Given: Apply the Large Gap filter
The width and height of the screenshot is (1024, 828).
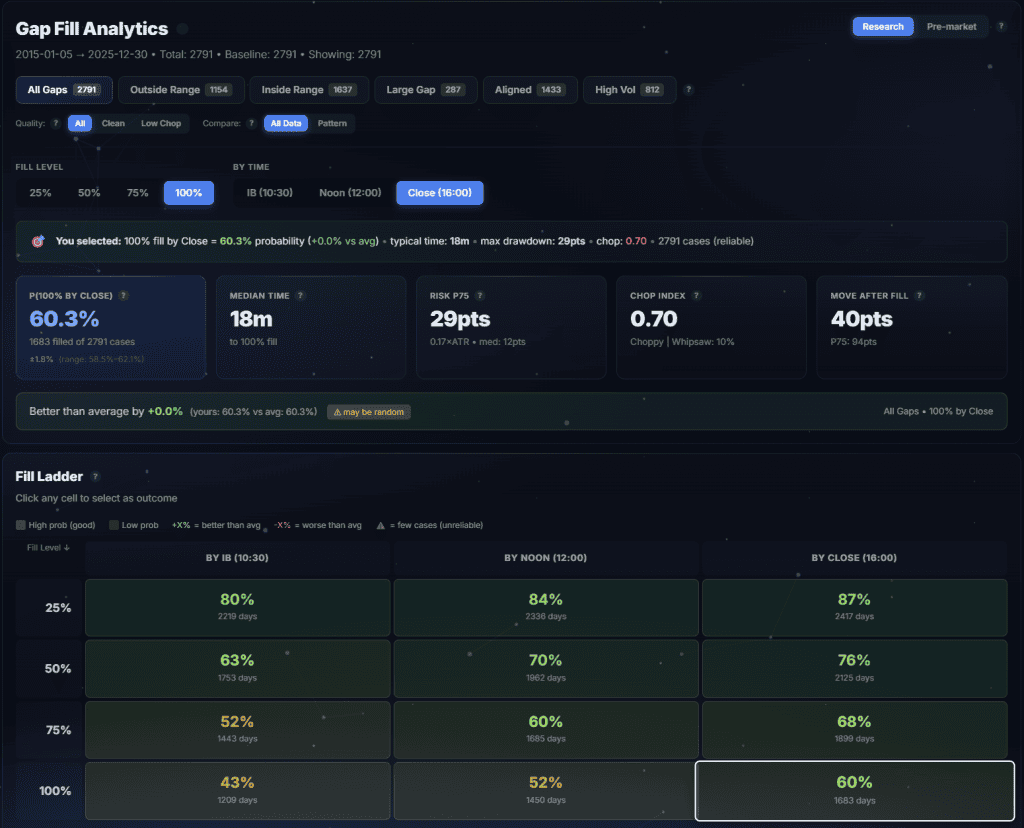Looking at the screenshot, I should pyautogui.click(x=425, y=89).
